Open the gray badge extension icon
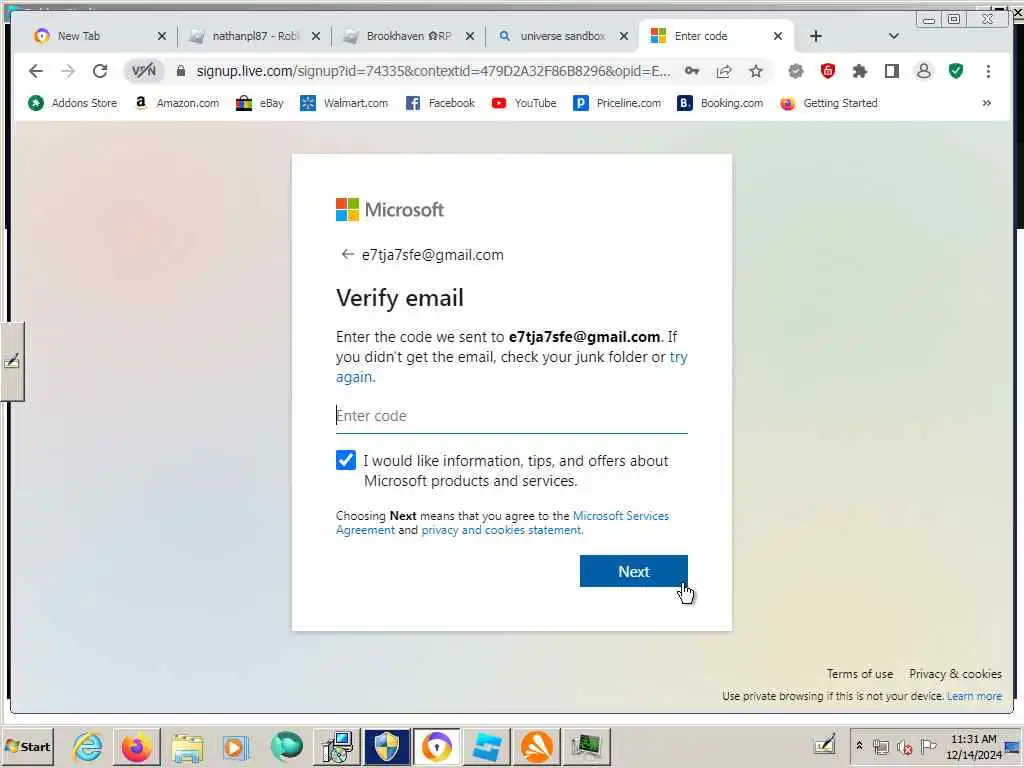Screen dimensions: 1024x768 [x=795, y=71]
